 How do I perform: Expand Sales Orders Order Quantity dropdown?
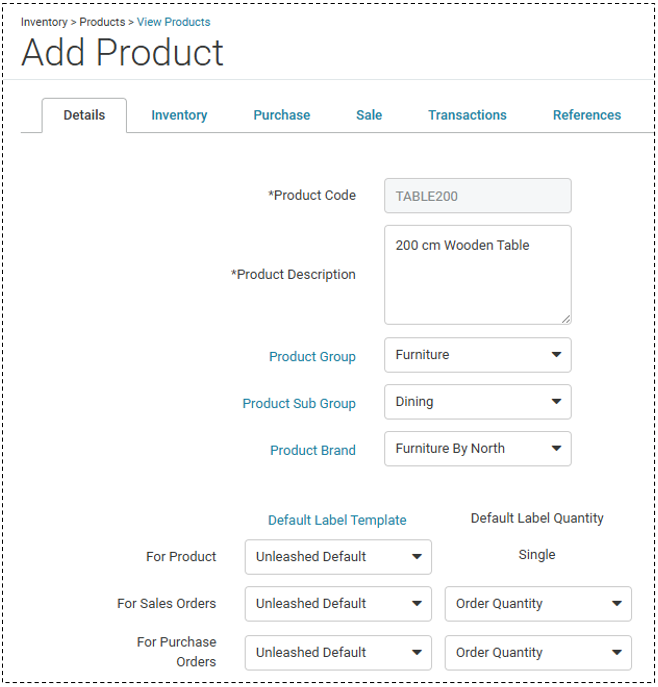tap(538, 604)
